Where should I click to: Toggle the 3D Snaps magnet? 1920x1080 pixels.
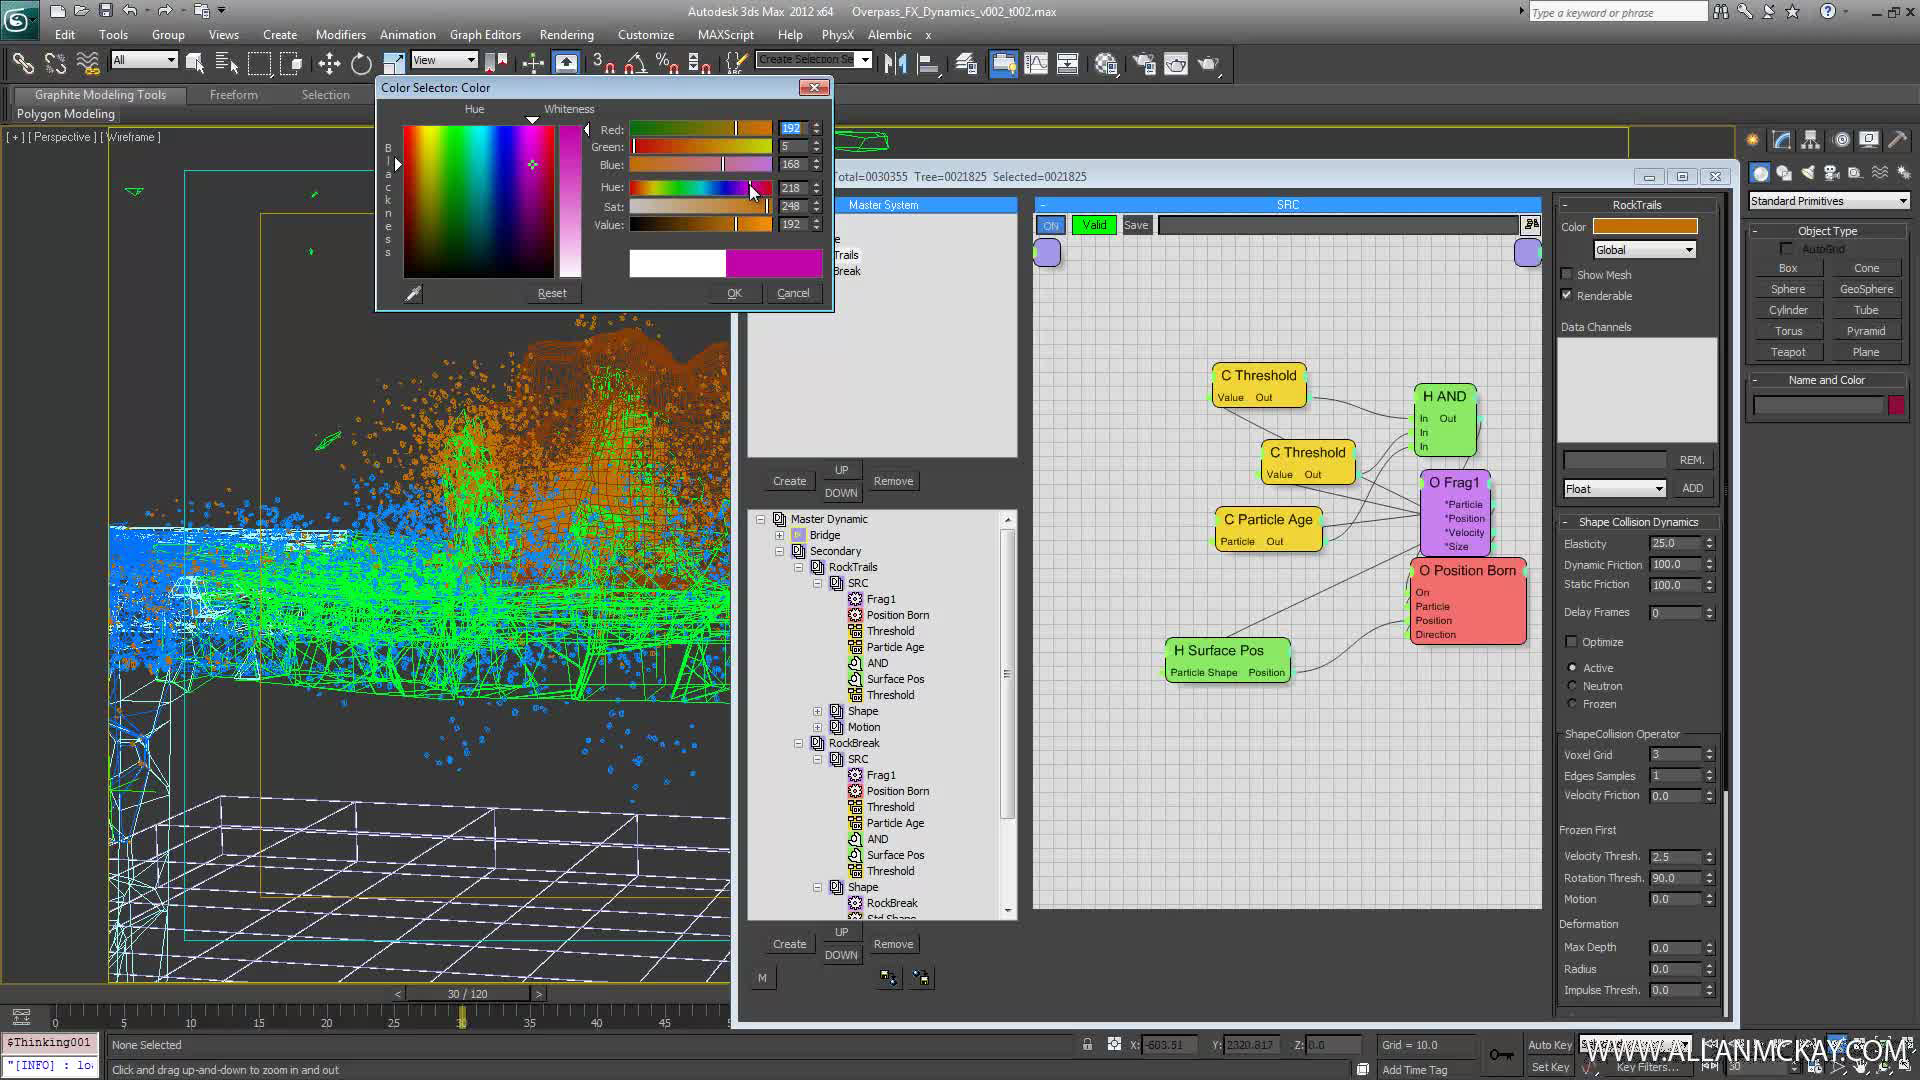[603, 63]
